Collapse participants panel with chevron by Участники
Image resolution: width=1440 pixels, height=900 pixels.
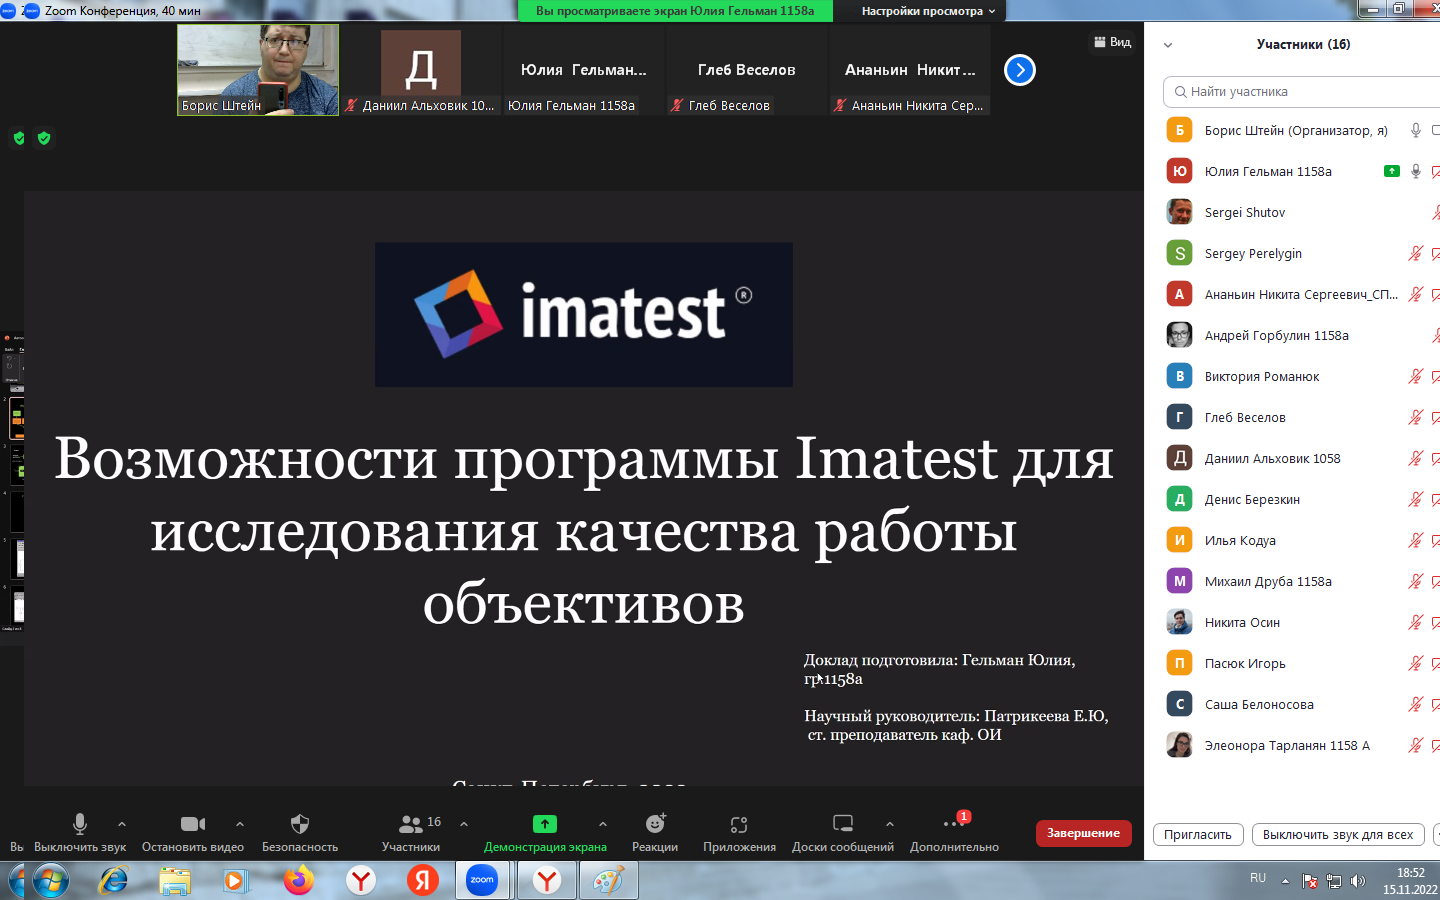coord(1168,45)
